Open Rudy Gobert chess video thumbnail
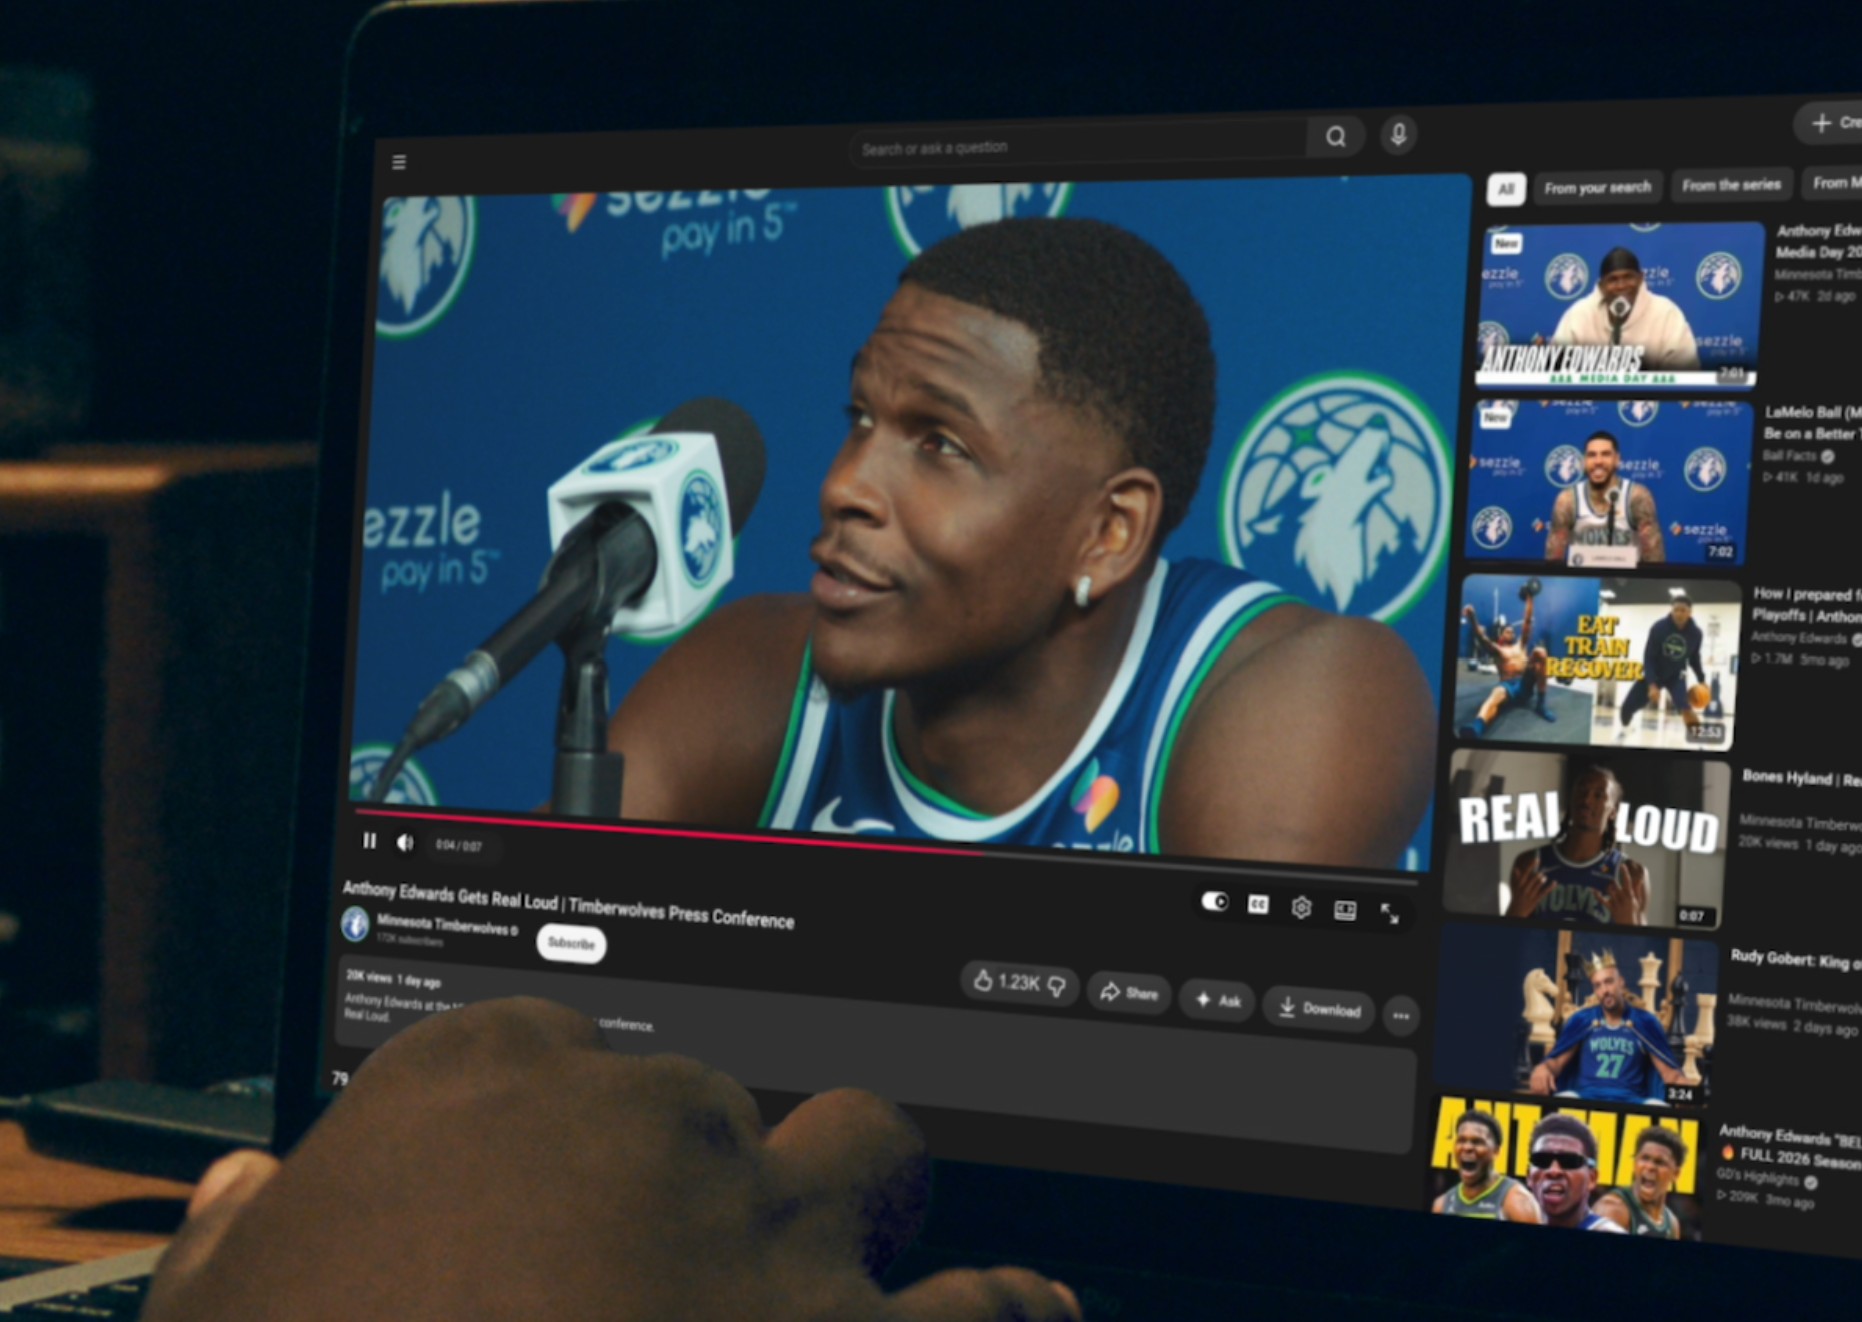Viewport: 1862px width, 1322px height. pos(1575,1014)
